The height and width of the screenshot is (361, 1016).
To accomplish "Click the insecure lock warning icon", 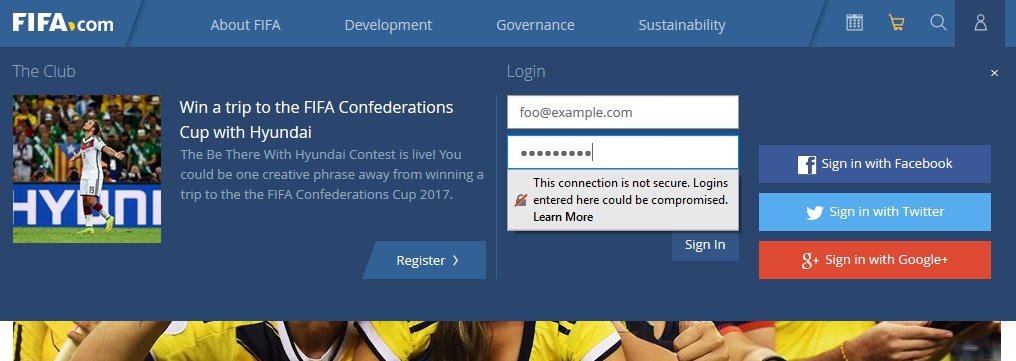I will (x=521, y=200).
